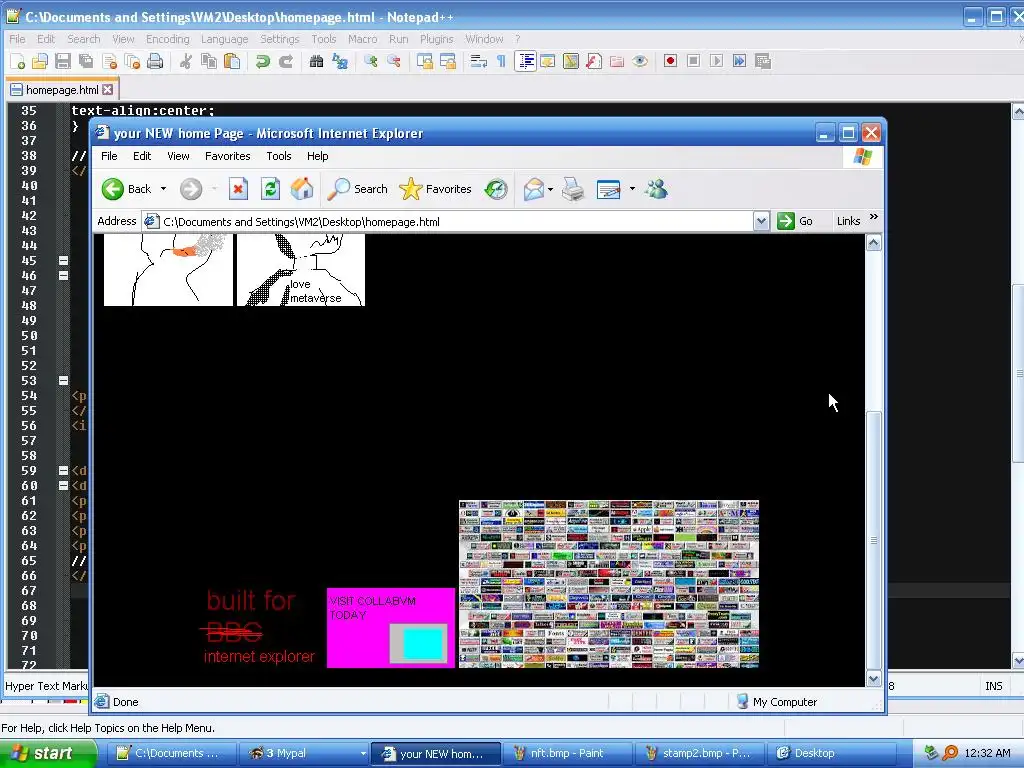This screenshot has width=1024, height=768.
Task: Stop page loading in Internet Explorer
Action: [238, 189]
